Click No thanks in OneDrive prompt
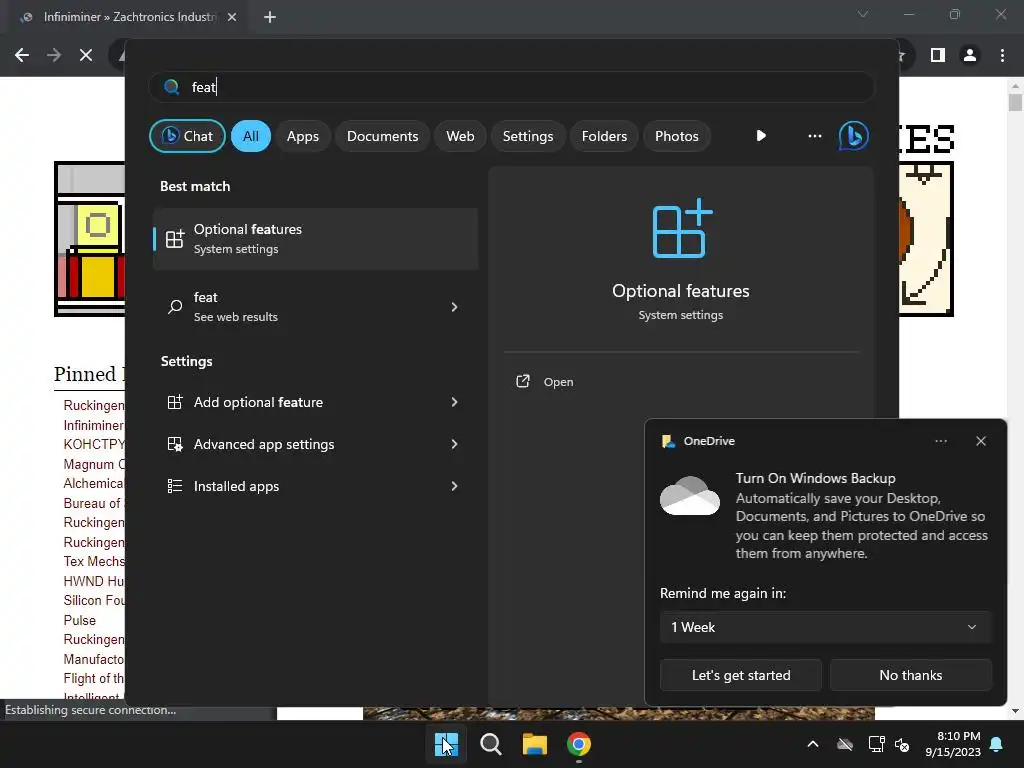1024x768 pixels. (x=910, y=675)
